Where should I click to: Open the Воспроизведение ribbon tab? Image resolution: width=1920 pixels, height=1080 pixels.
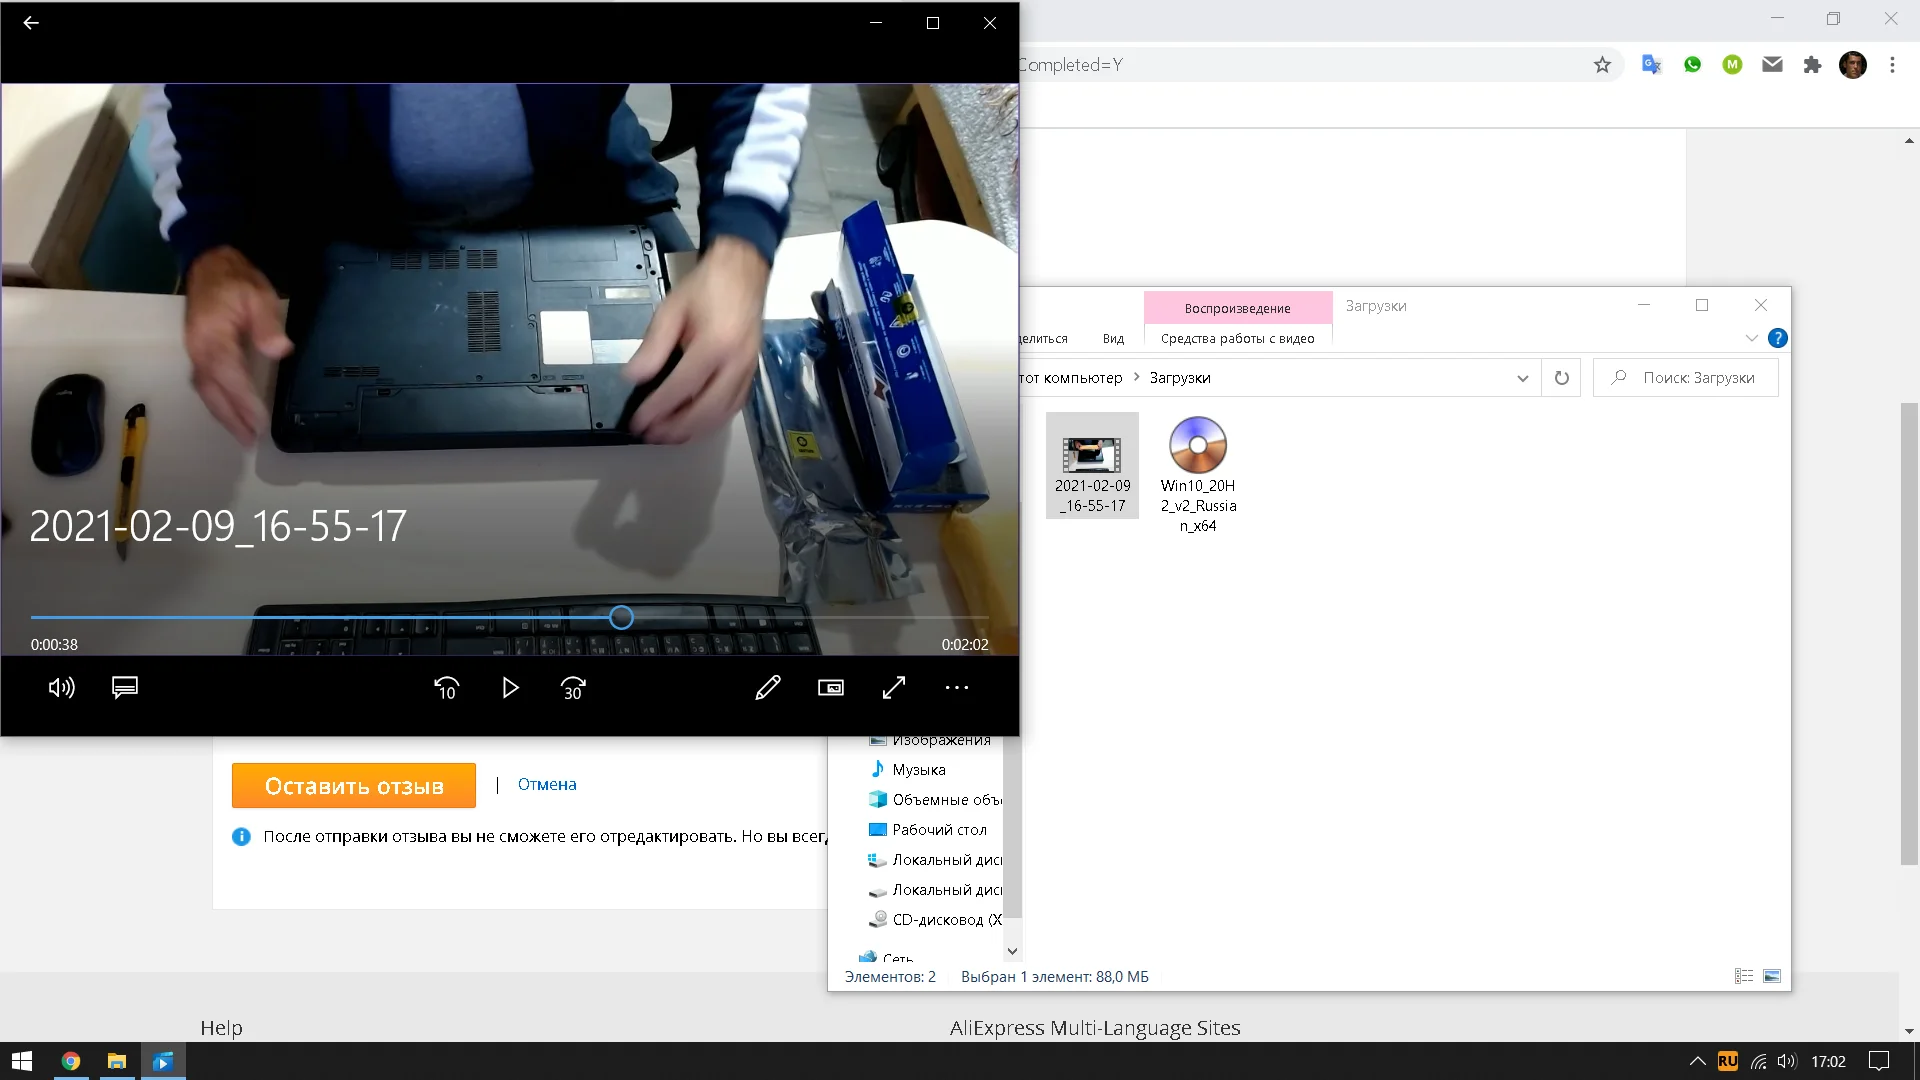(1237, 308)
